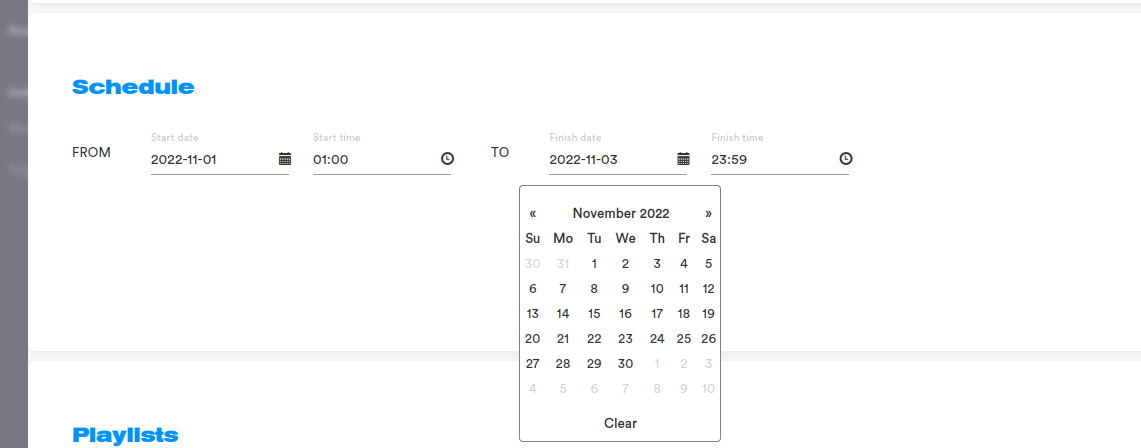Select November 3 in the calendar
Image resolution: width=1141 pixels, height=448 pixels.
tap(656, 264)
